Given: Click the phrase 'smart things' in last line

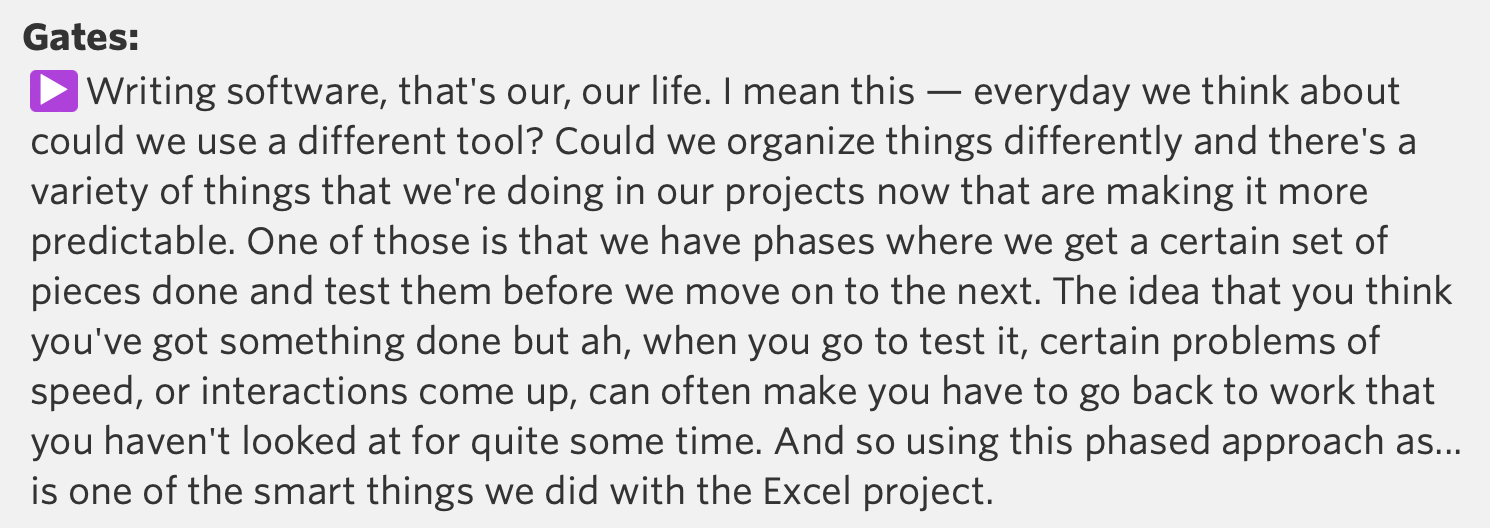Looking at the screenshot, I should 278,493.
